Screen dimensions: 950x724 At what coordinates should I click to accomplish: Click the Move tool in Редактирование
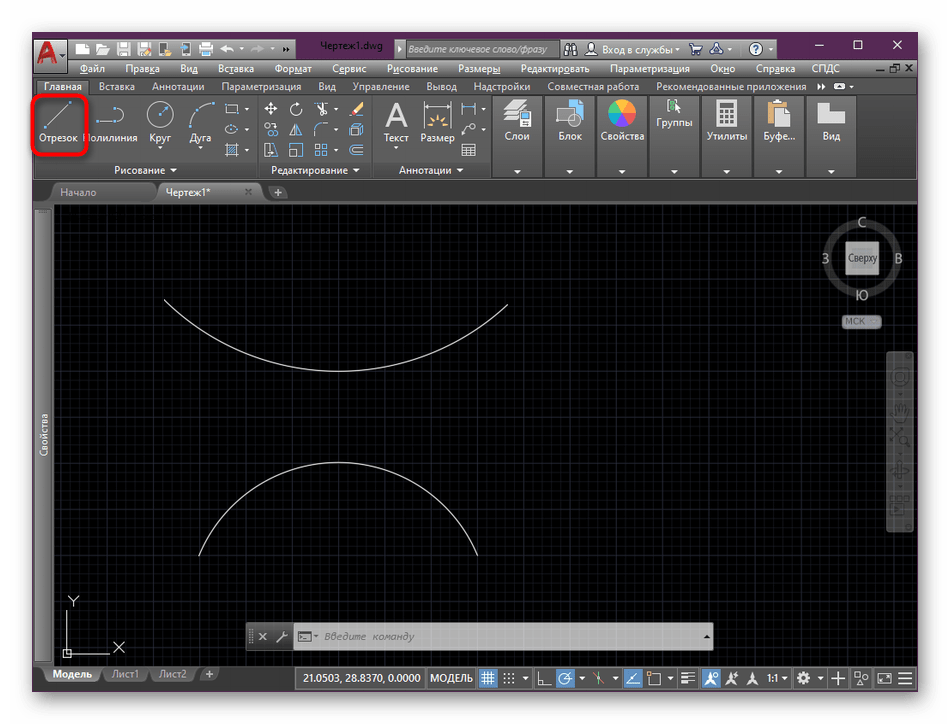tap(271, 109)
